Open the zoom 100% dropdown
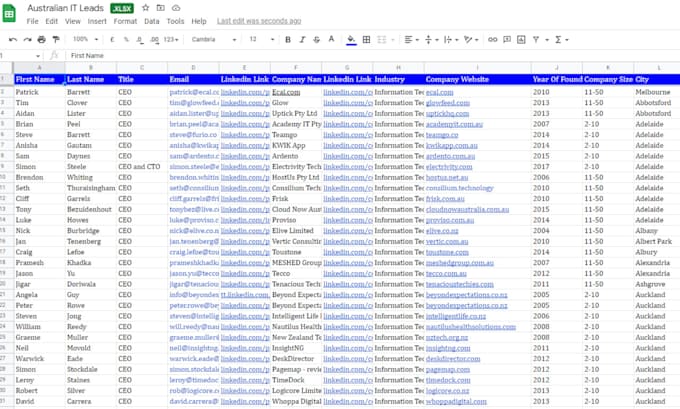This screenshot has width=680, height=409. pyautogui.click(x=85, y=39)
